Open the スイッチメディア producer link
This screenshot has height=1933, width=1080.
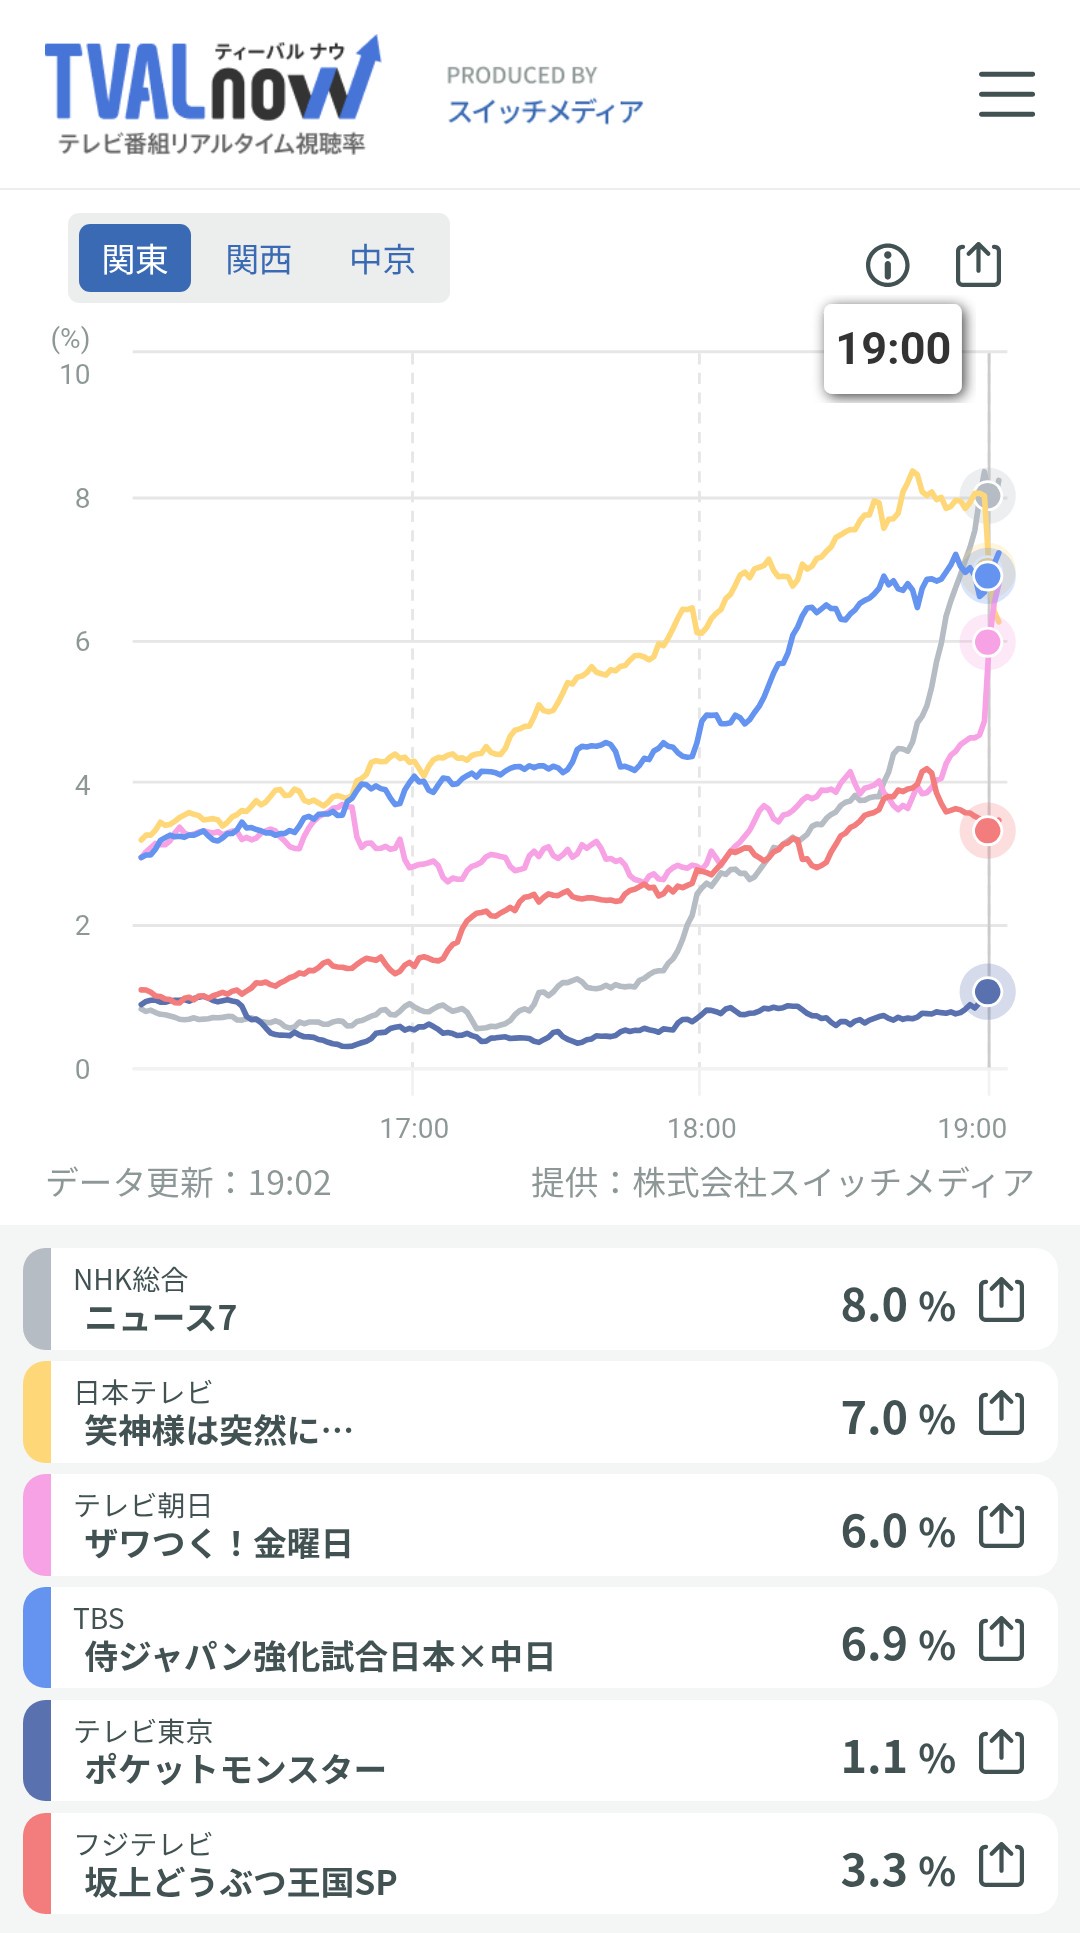[x=545, y=110]
